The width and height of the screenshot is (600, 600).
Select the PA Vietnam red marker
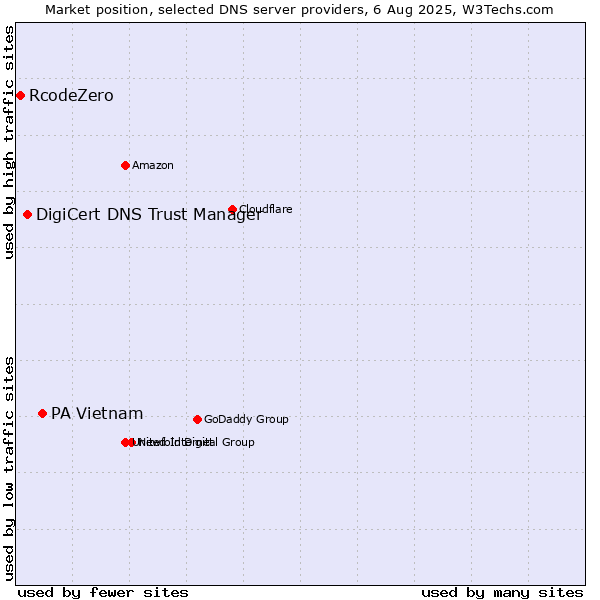(42, 413)
